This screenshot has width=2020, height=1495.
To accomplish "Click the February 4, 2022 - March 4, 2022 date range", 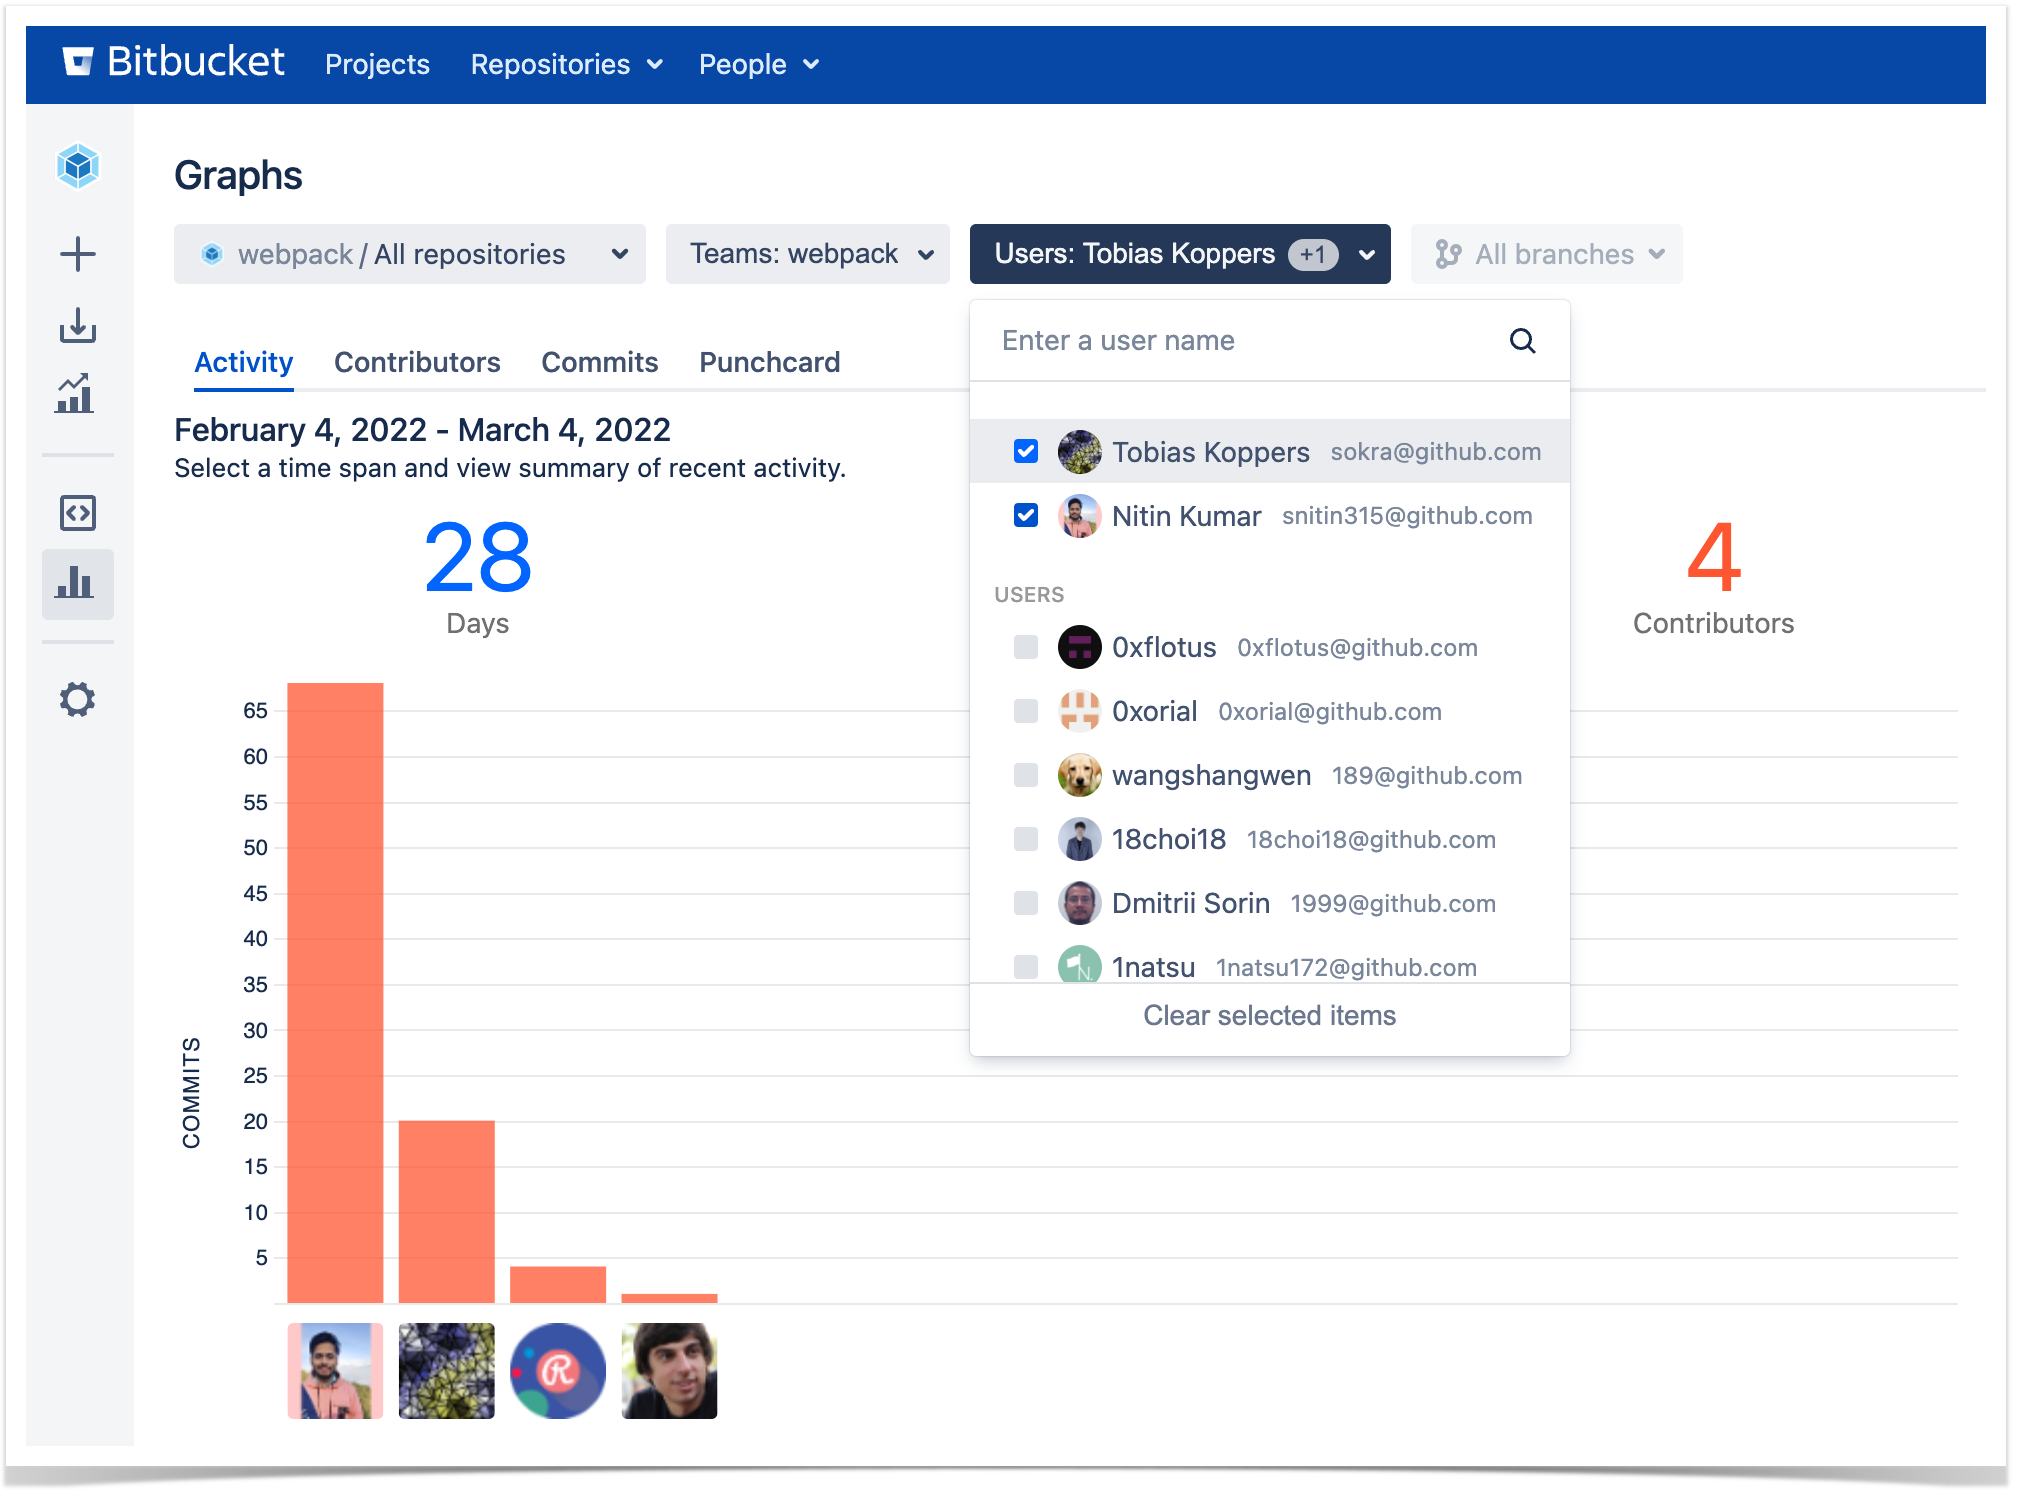I will pos(422,430).
